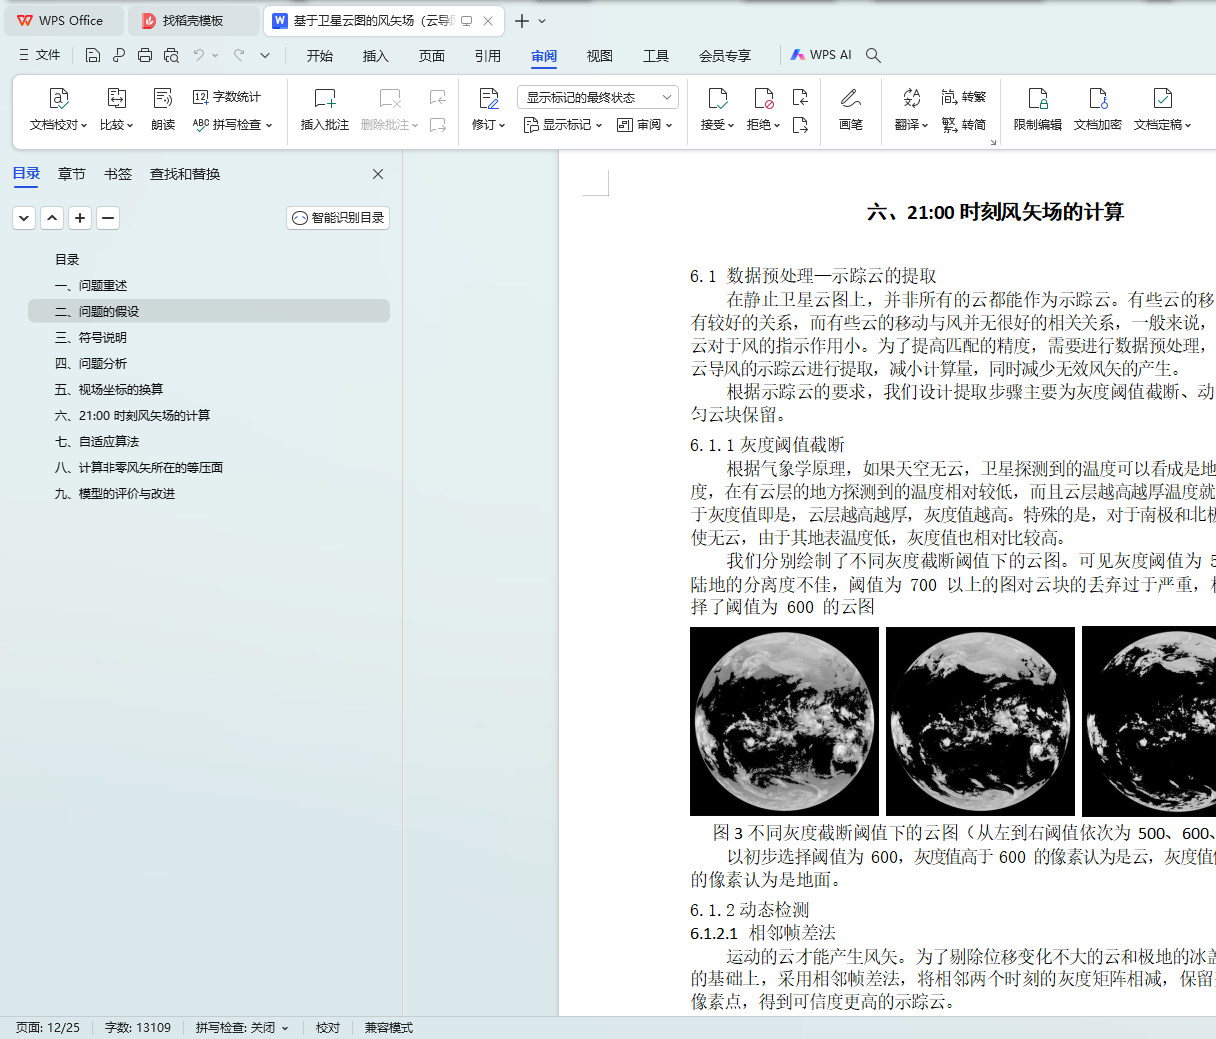Click 接受 accept change icon

[718, 98]
